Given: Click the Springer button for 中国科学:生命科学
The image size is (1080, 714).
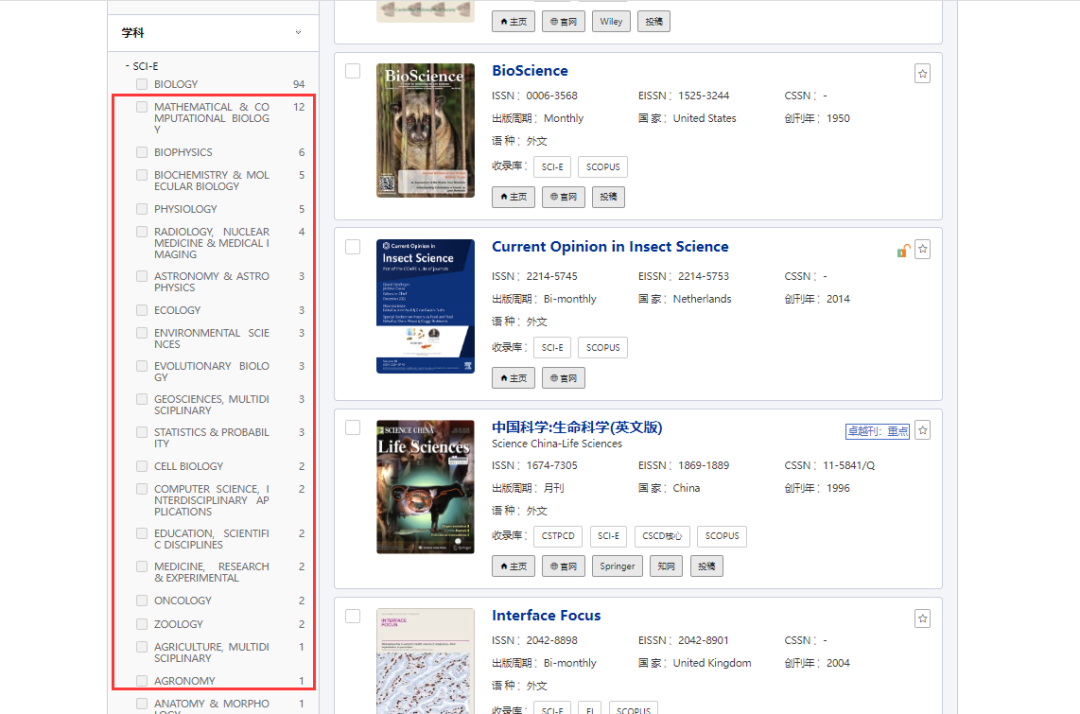Looking at the screenshot, I should (x=617, y=566).
